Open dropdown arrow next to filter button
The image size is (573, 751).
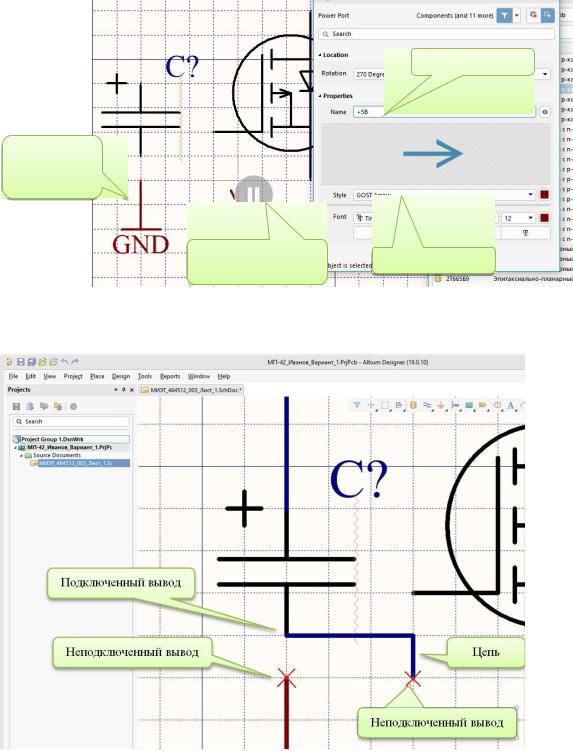tap(516, 15)
